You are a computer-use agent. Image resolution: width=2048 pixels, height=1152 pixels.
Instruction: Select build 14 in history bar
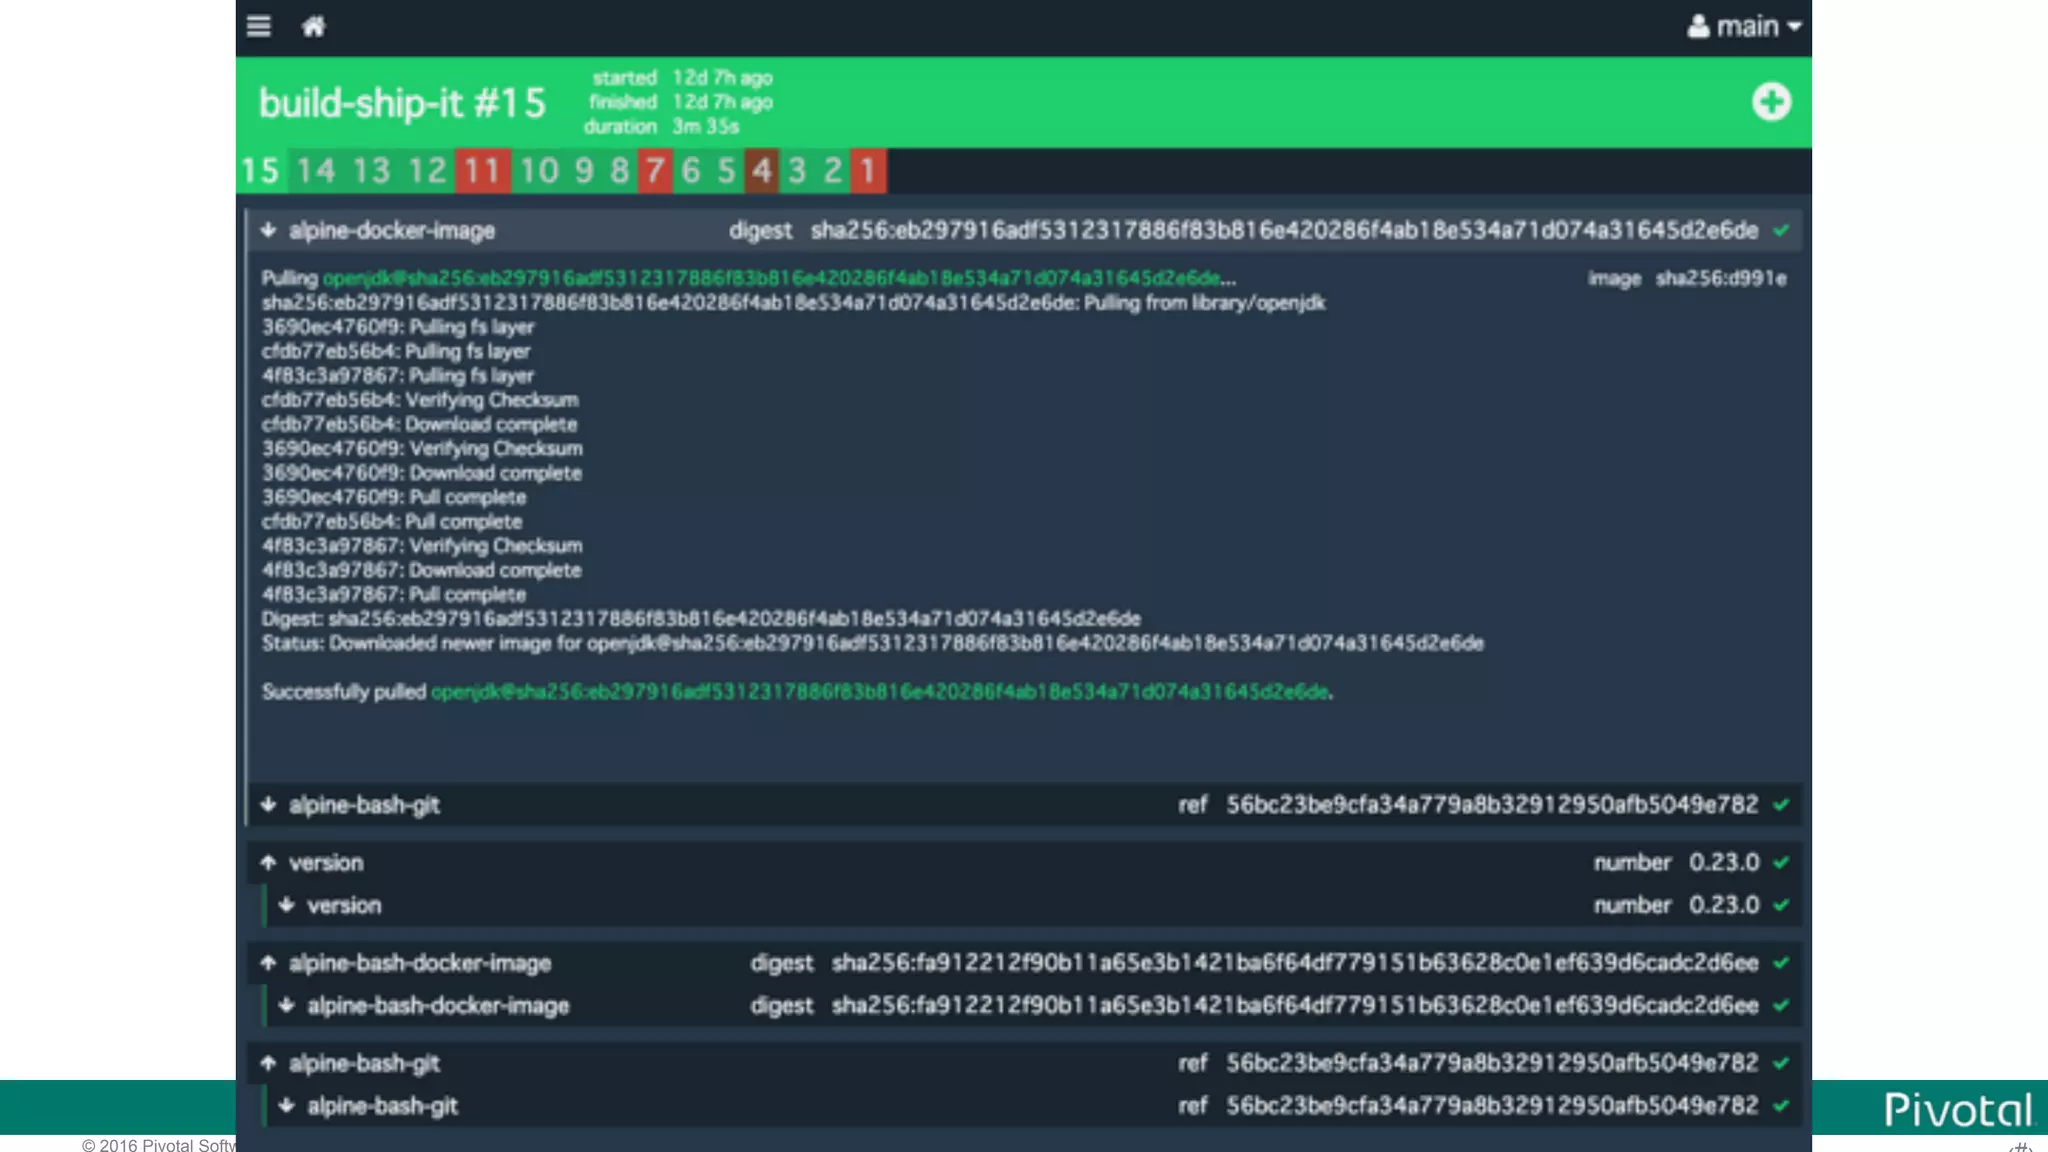point(315,171)
